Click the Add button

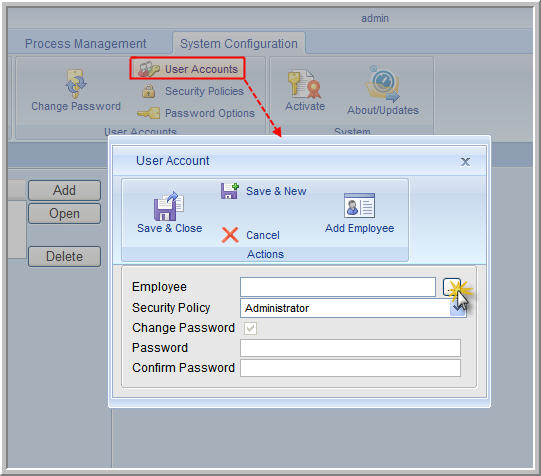click(65, 190)
